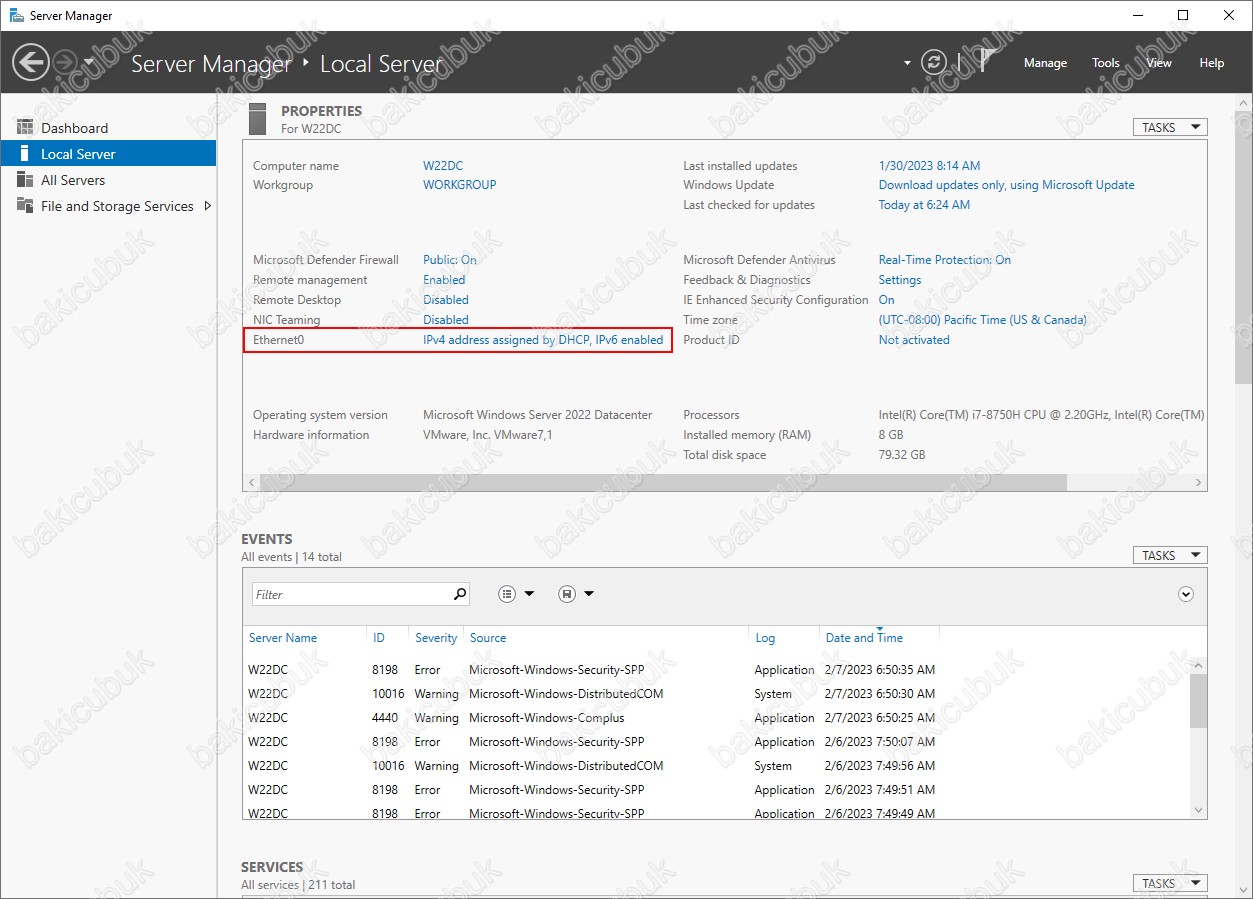Open the Help menu
Image resolution: width=1253 pixels, height=899 pixels.
pyautogui.click(x=1211, y=63)
